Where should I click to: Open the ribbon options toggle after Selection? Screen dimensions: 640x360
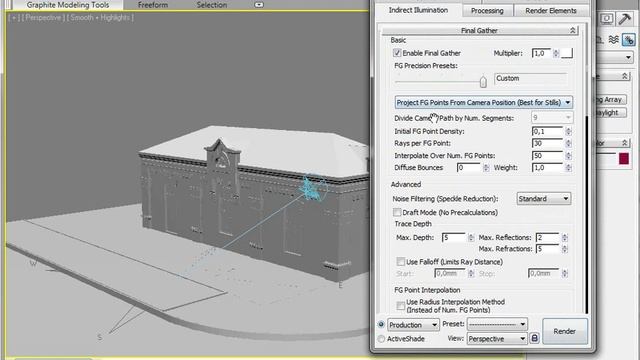259,5
